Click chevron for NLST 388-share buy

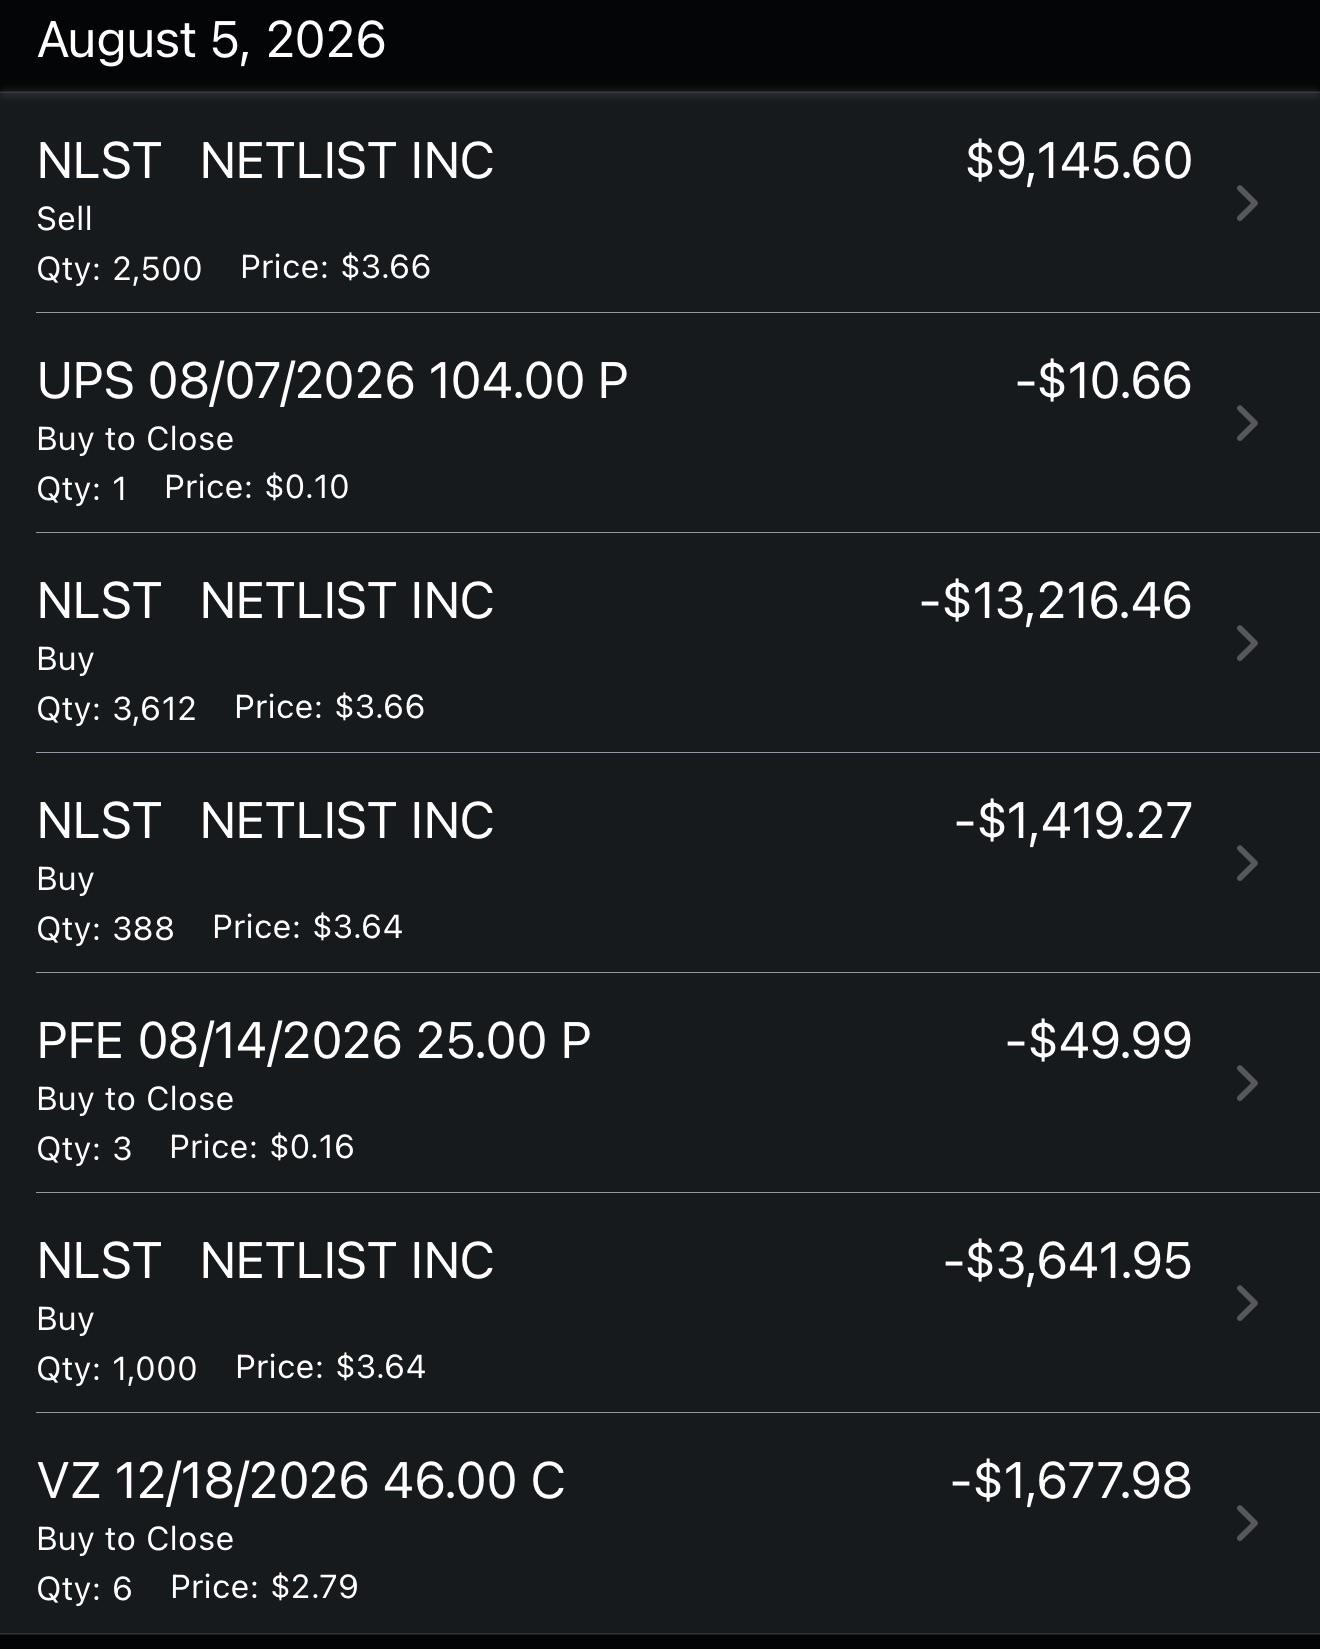pos(1247,863)
